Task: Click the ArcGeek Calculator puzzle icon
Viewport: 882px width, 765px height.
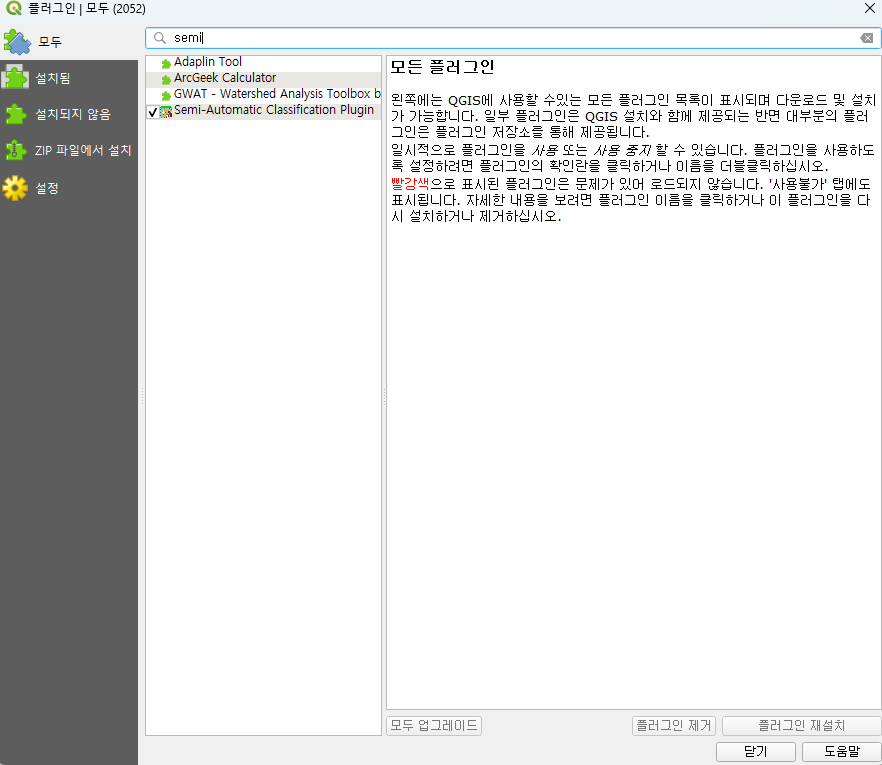Action: [x=166, y=80]
